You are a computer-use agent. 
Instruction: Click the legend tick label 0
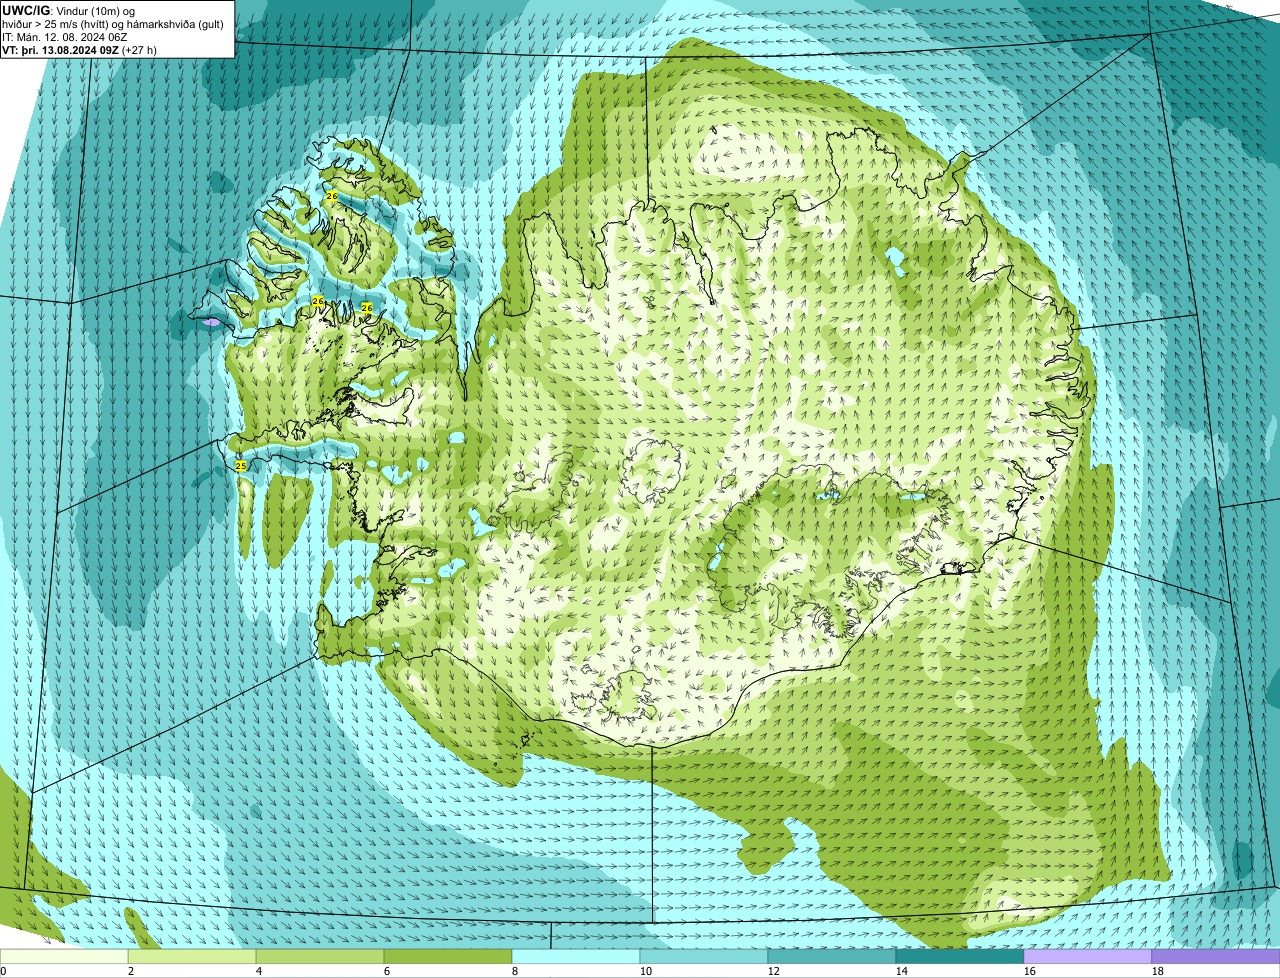[4, 971]
